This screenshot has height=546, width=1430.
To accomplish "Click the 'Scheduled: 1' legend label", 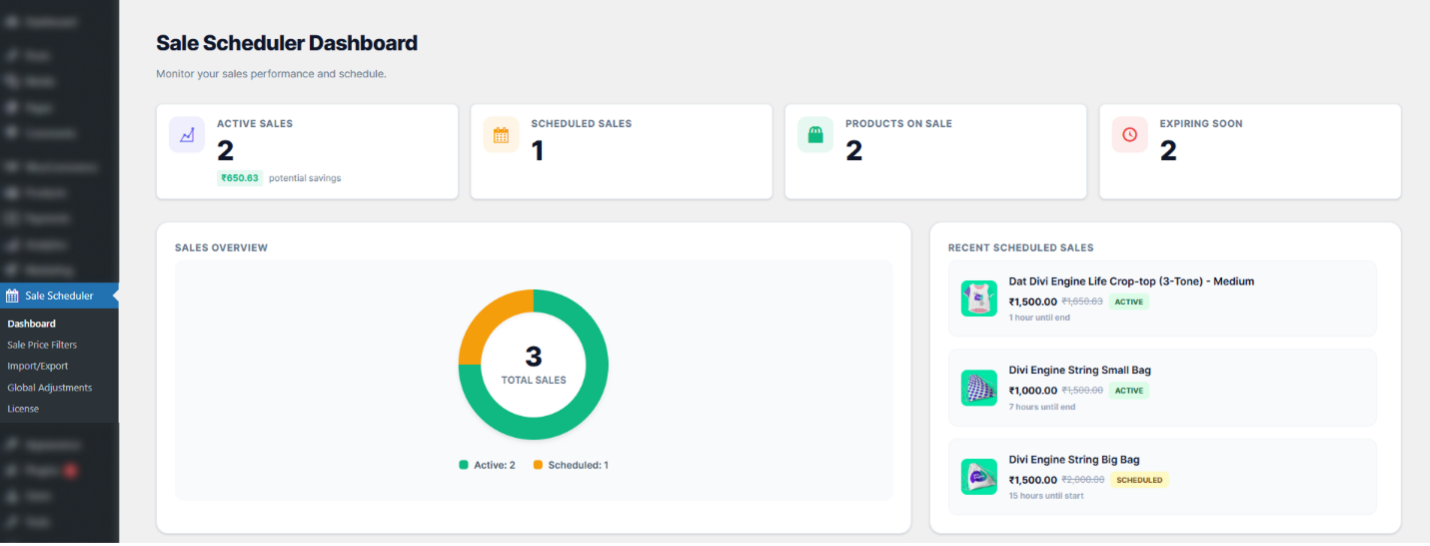I will click(x=579, y=465).
